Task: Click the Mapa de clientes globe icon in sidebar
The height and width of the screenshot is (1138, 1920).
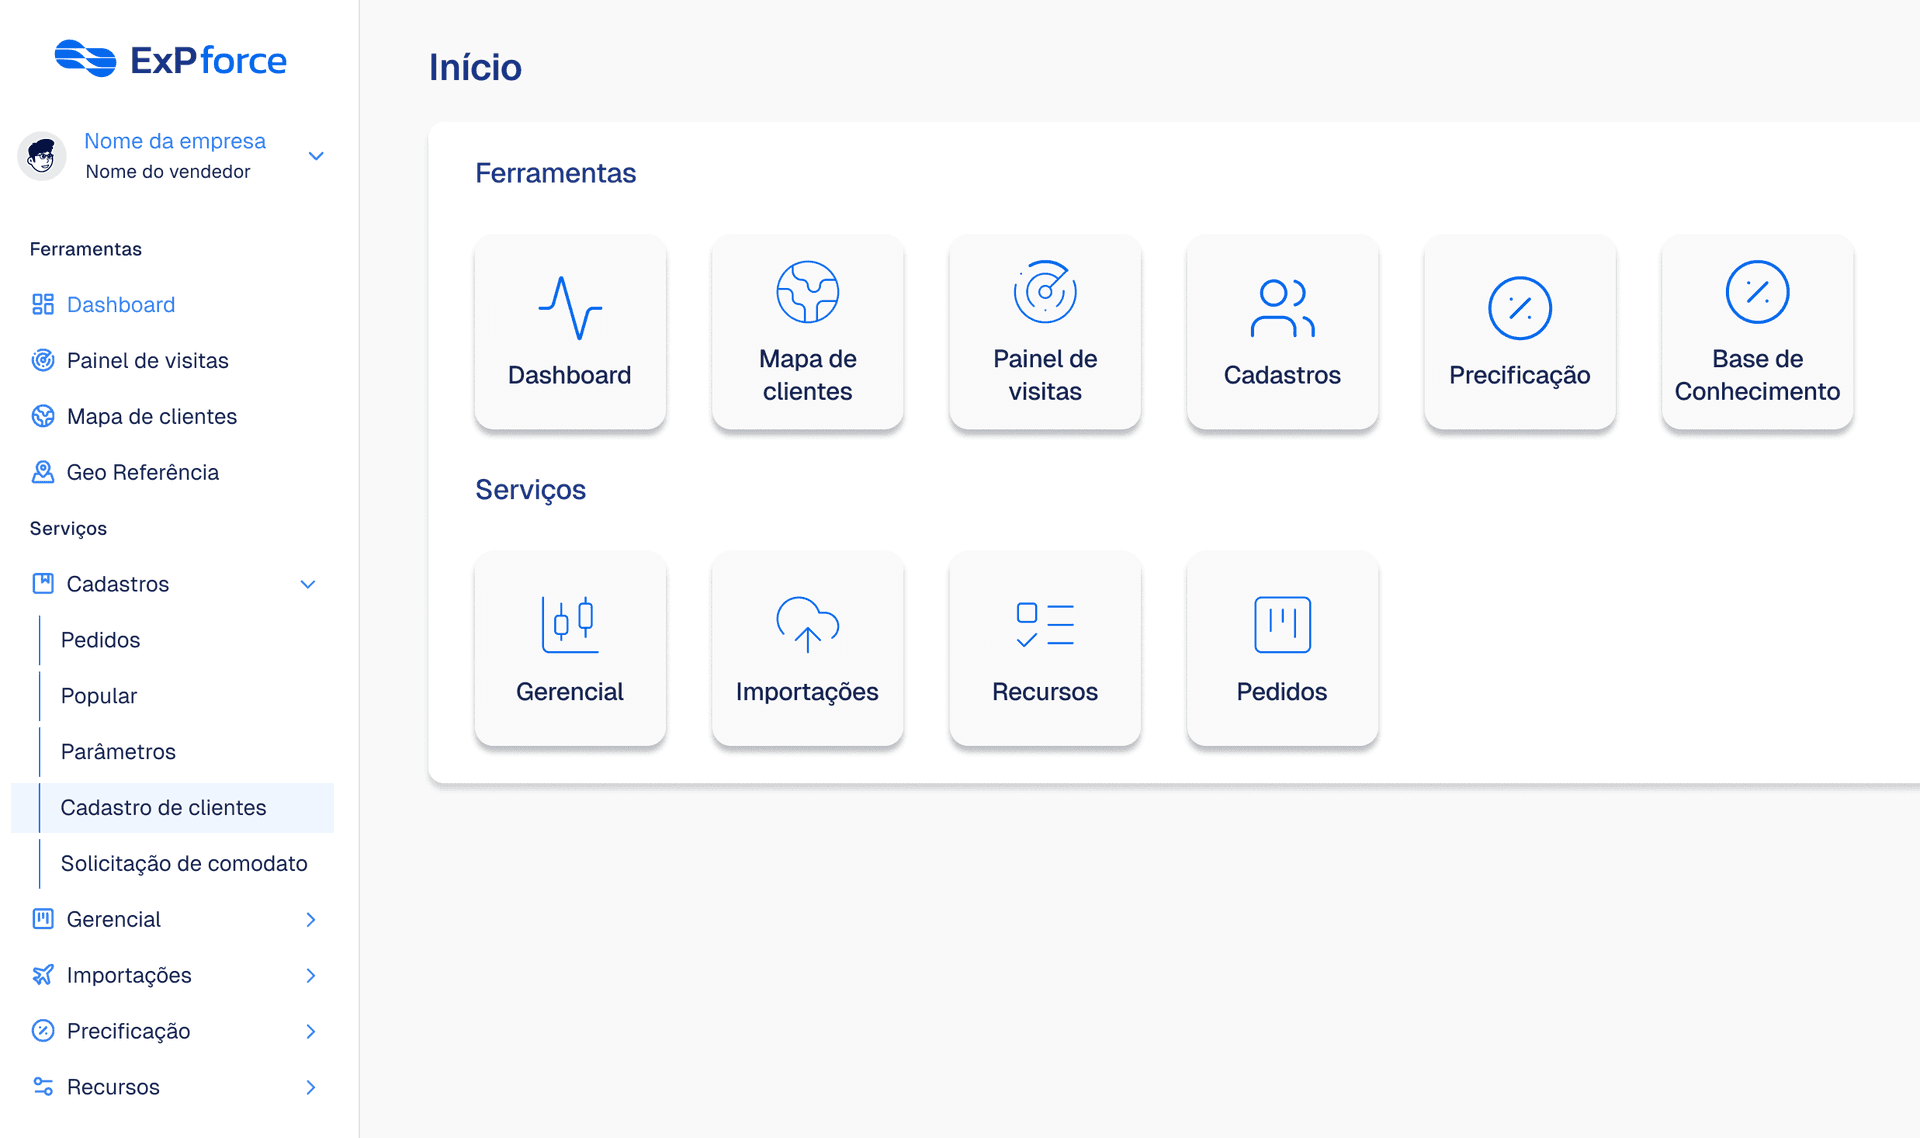Action: 43,416
